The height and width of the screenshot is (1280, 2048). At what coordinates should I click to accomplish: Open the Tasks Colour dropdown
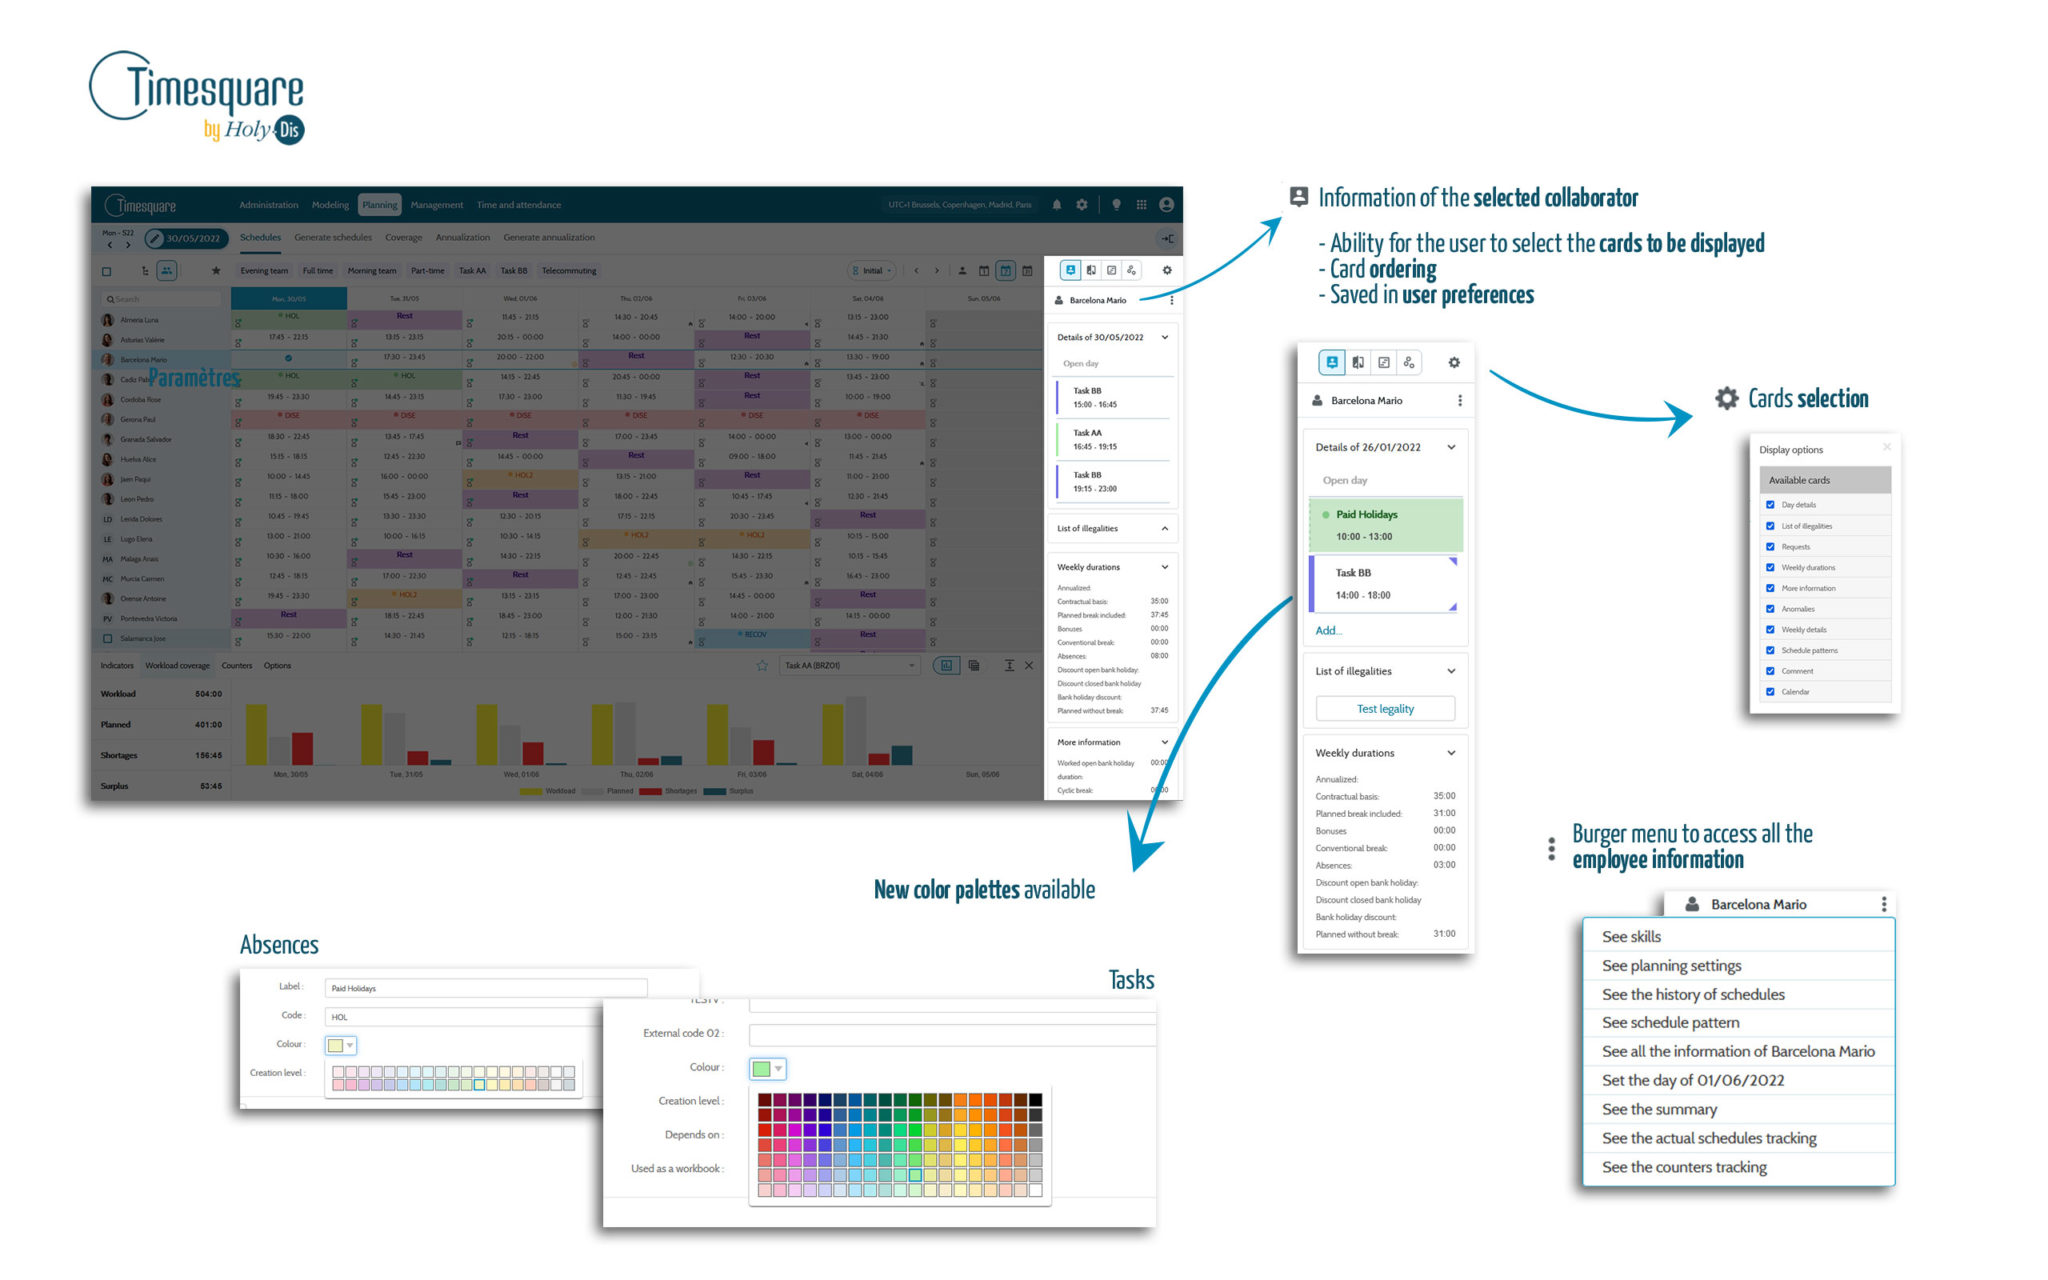(x=767, y=1069)
